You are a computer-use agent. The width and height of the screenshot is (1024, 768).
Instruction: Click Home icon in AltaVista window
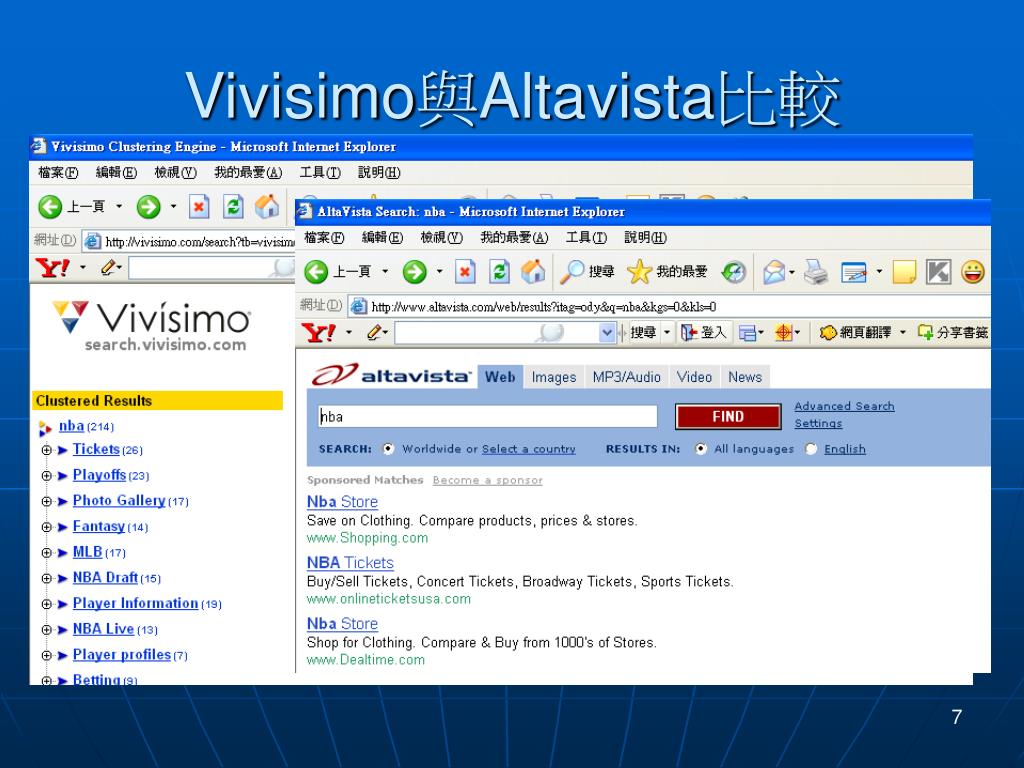533,271
